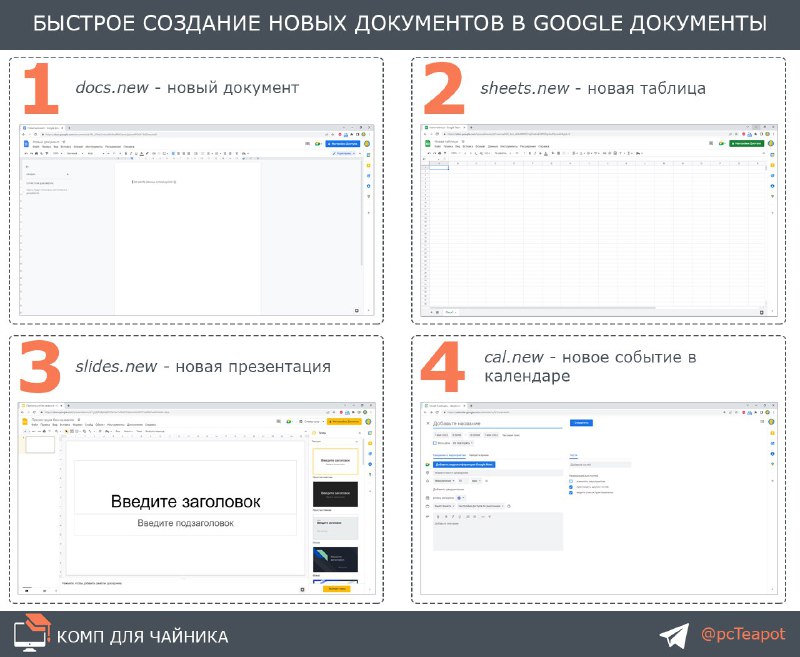Open the notification type dropdown in Calendar
This screenshot has width=800, height=657.
click(x=444, y=481)
